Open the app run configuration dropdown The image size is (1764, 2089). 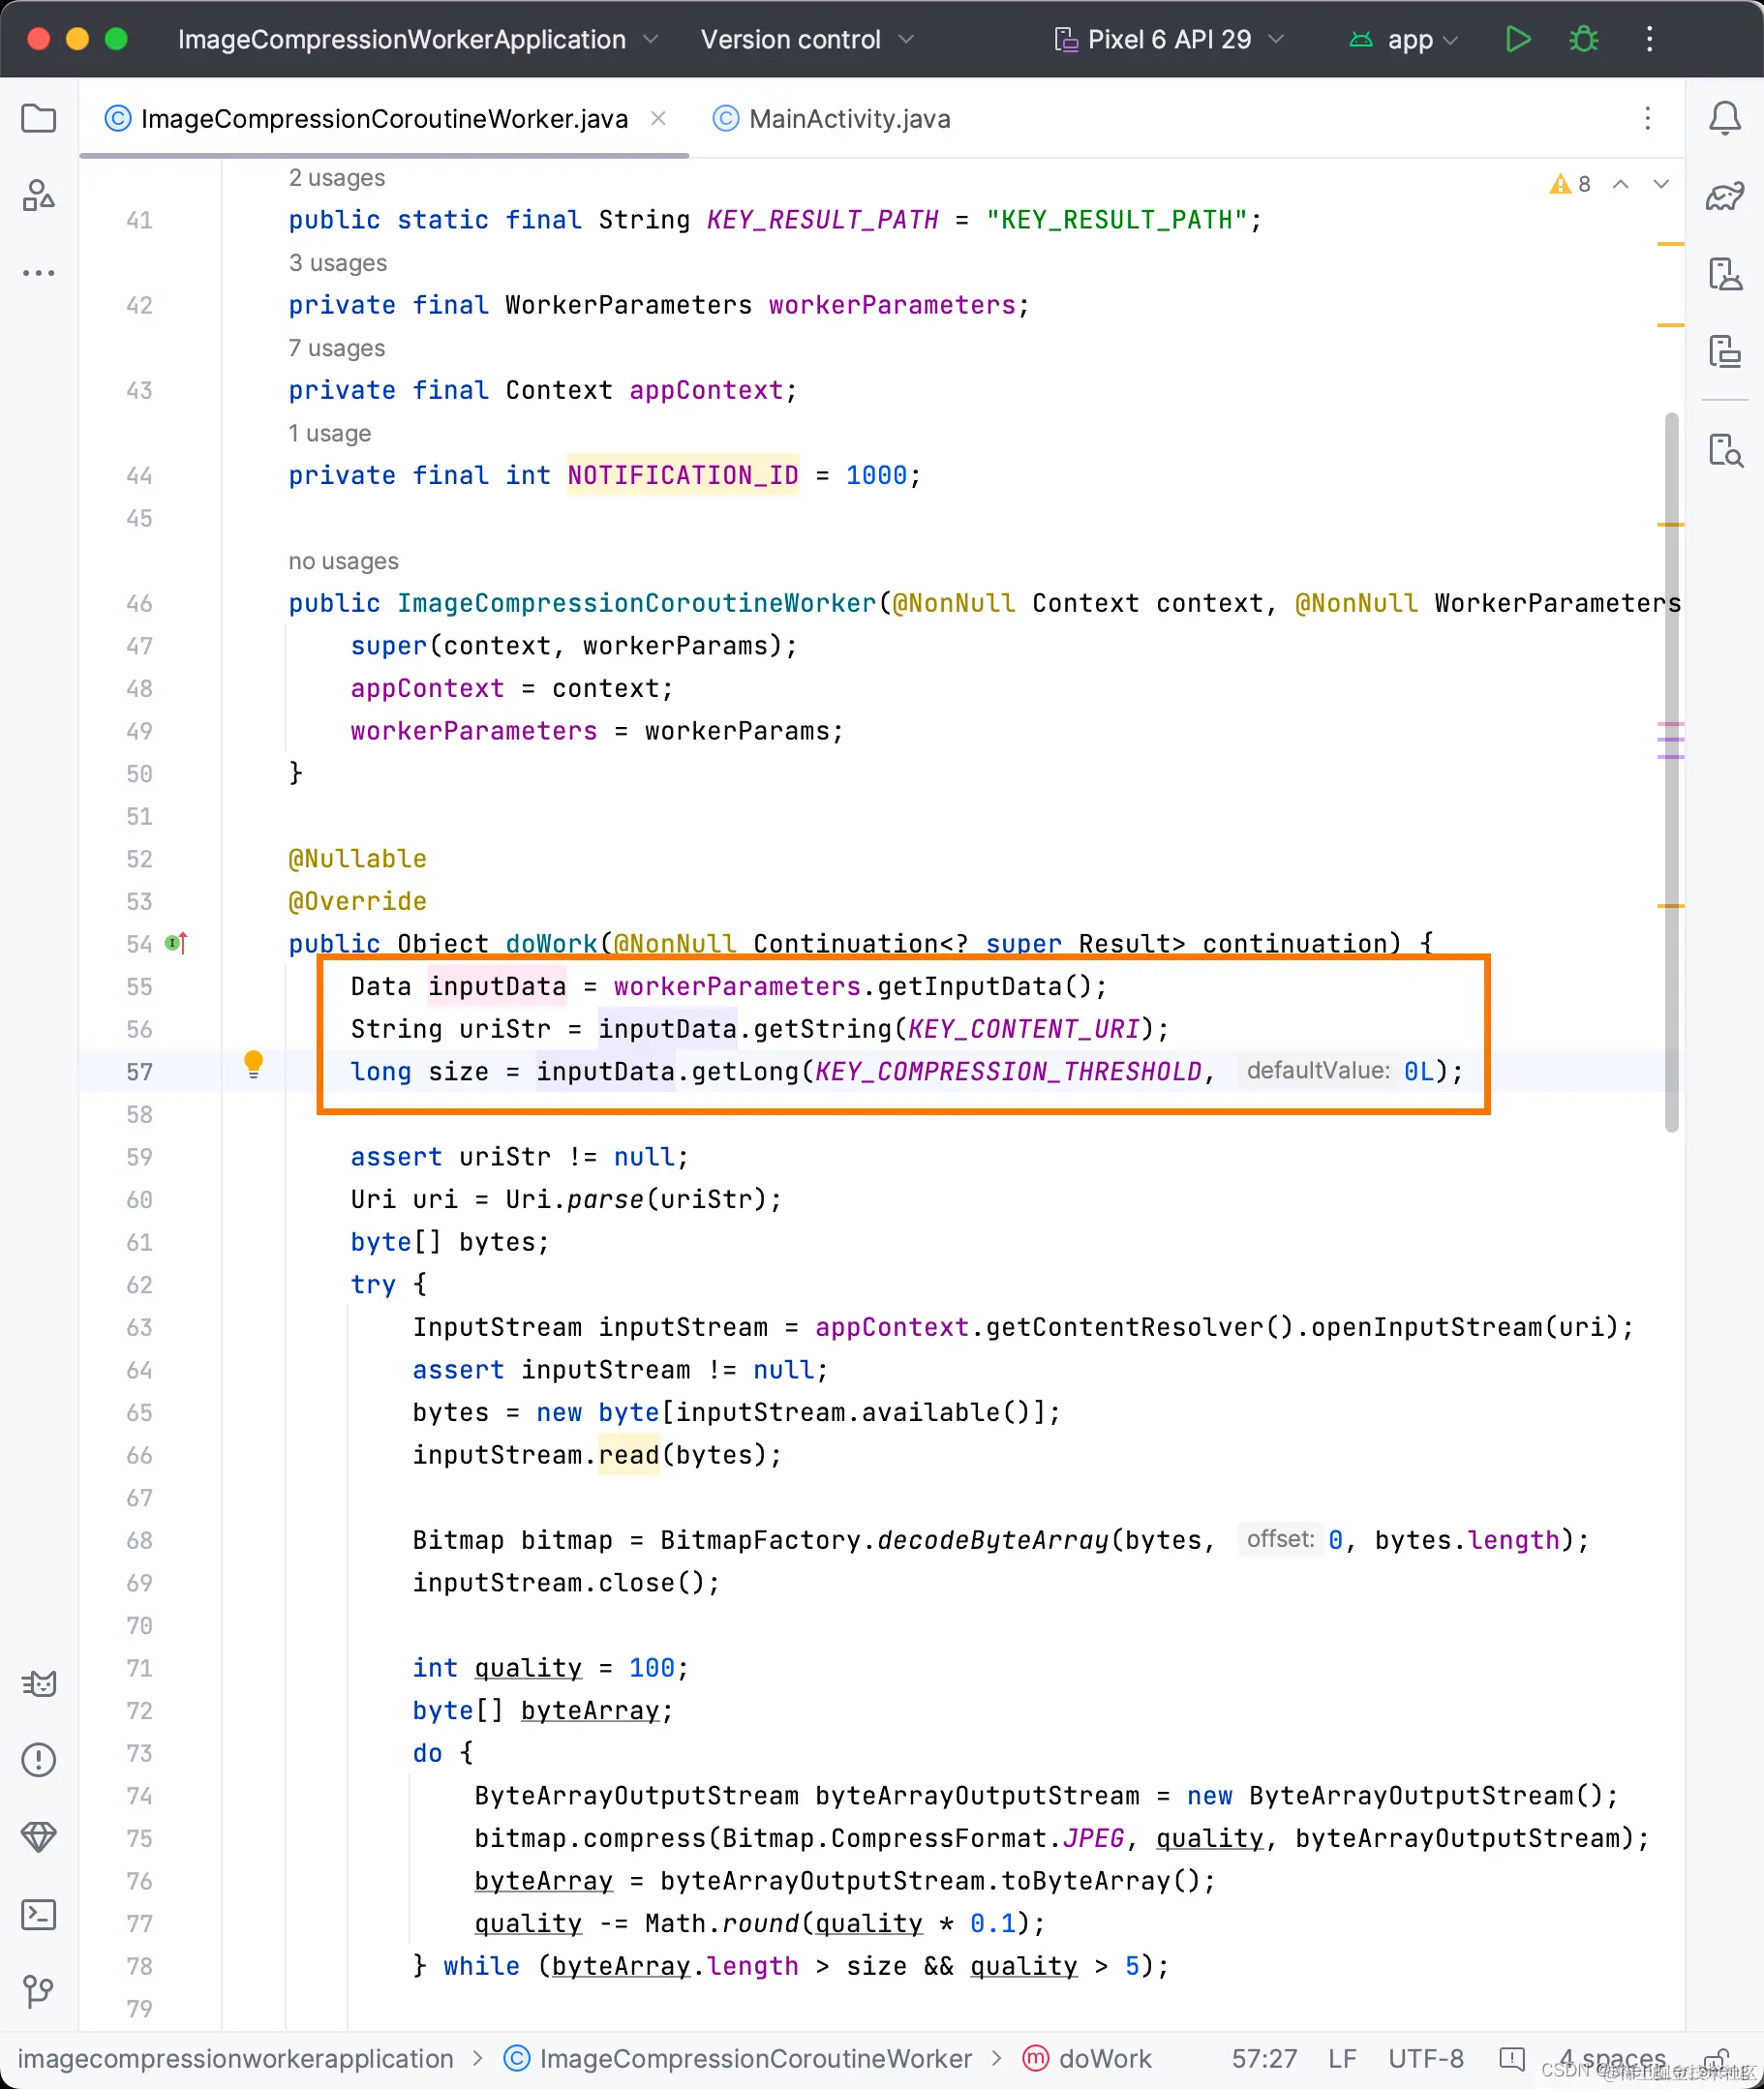(1404, 39)
